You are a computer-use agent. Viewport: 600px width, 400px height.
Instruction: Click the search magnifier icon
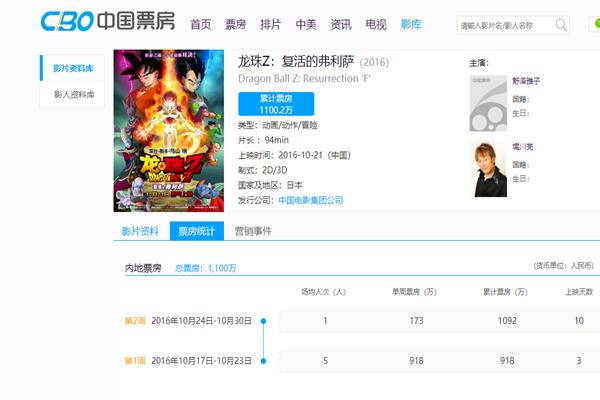(561, 25)
